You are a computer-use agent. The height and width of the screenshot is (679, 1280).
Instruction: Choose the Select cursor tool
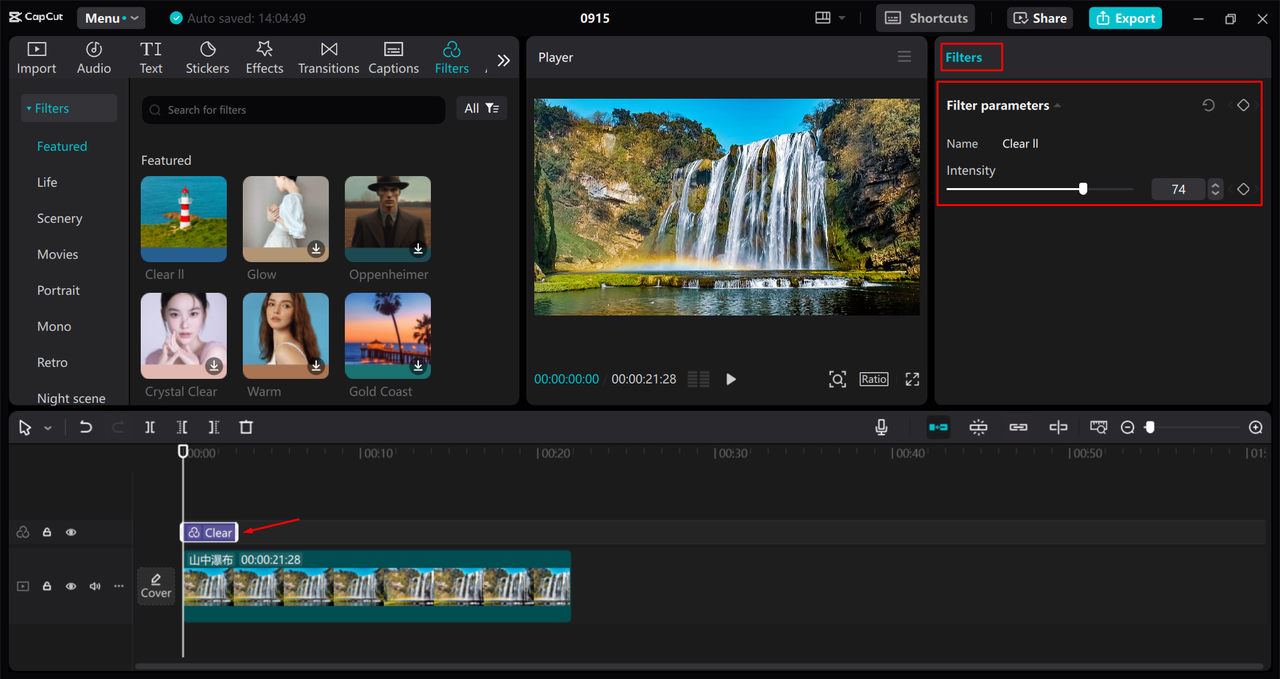click(26, 427)
